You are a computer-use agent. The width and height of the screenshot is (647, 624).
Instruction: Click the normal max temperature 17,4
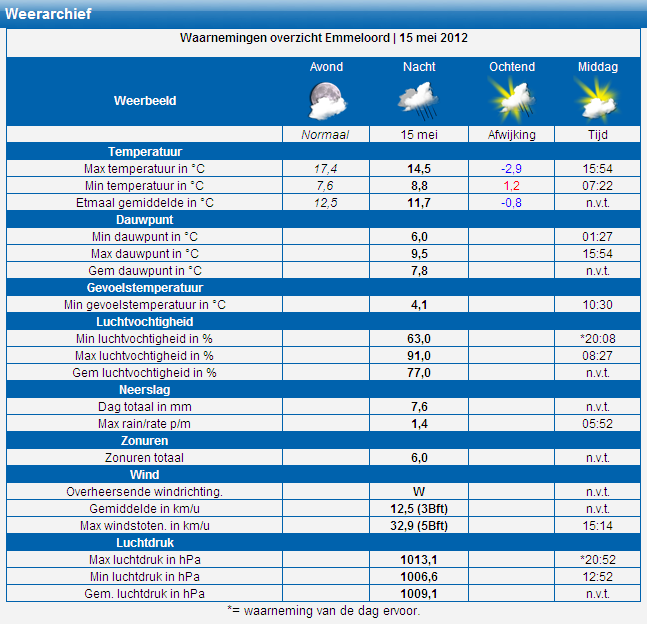click(x=326, y=169)
